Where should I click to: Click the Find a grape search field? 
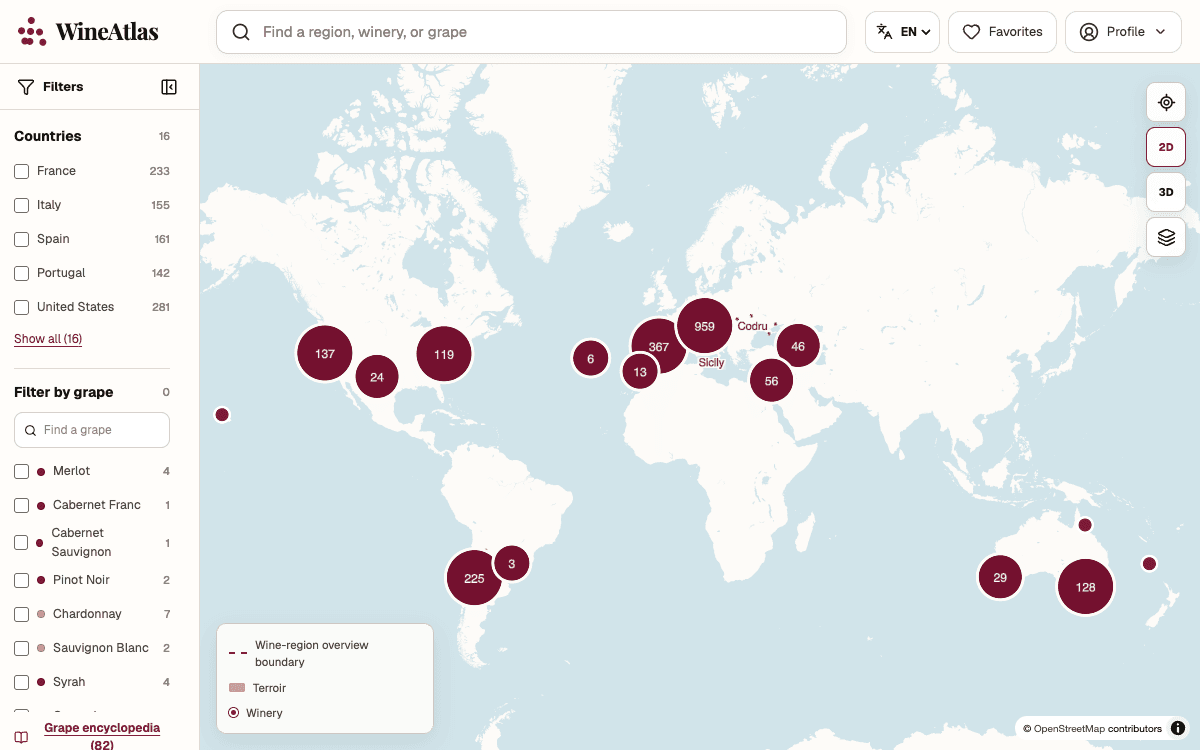[92, 430]
